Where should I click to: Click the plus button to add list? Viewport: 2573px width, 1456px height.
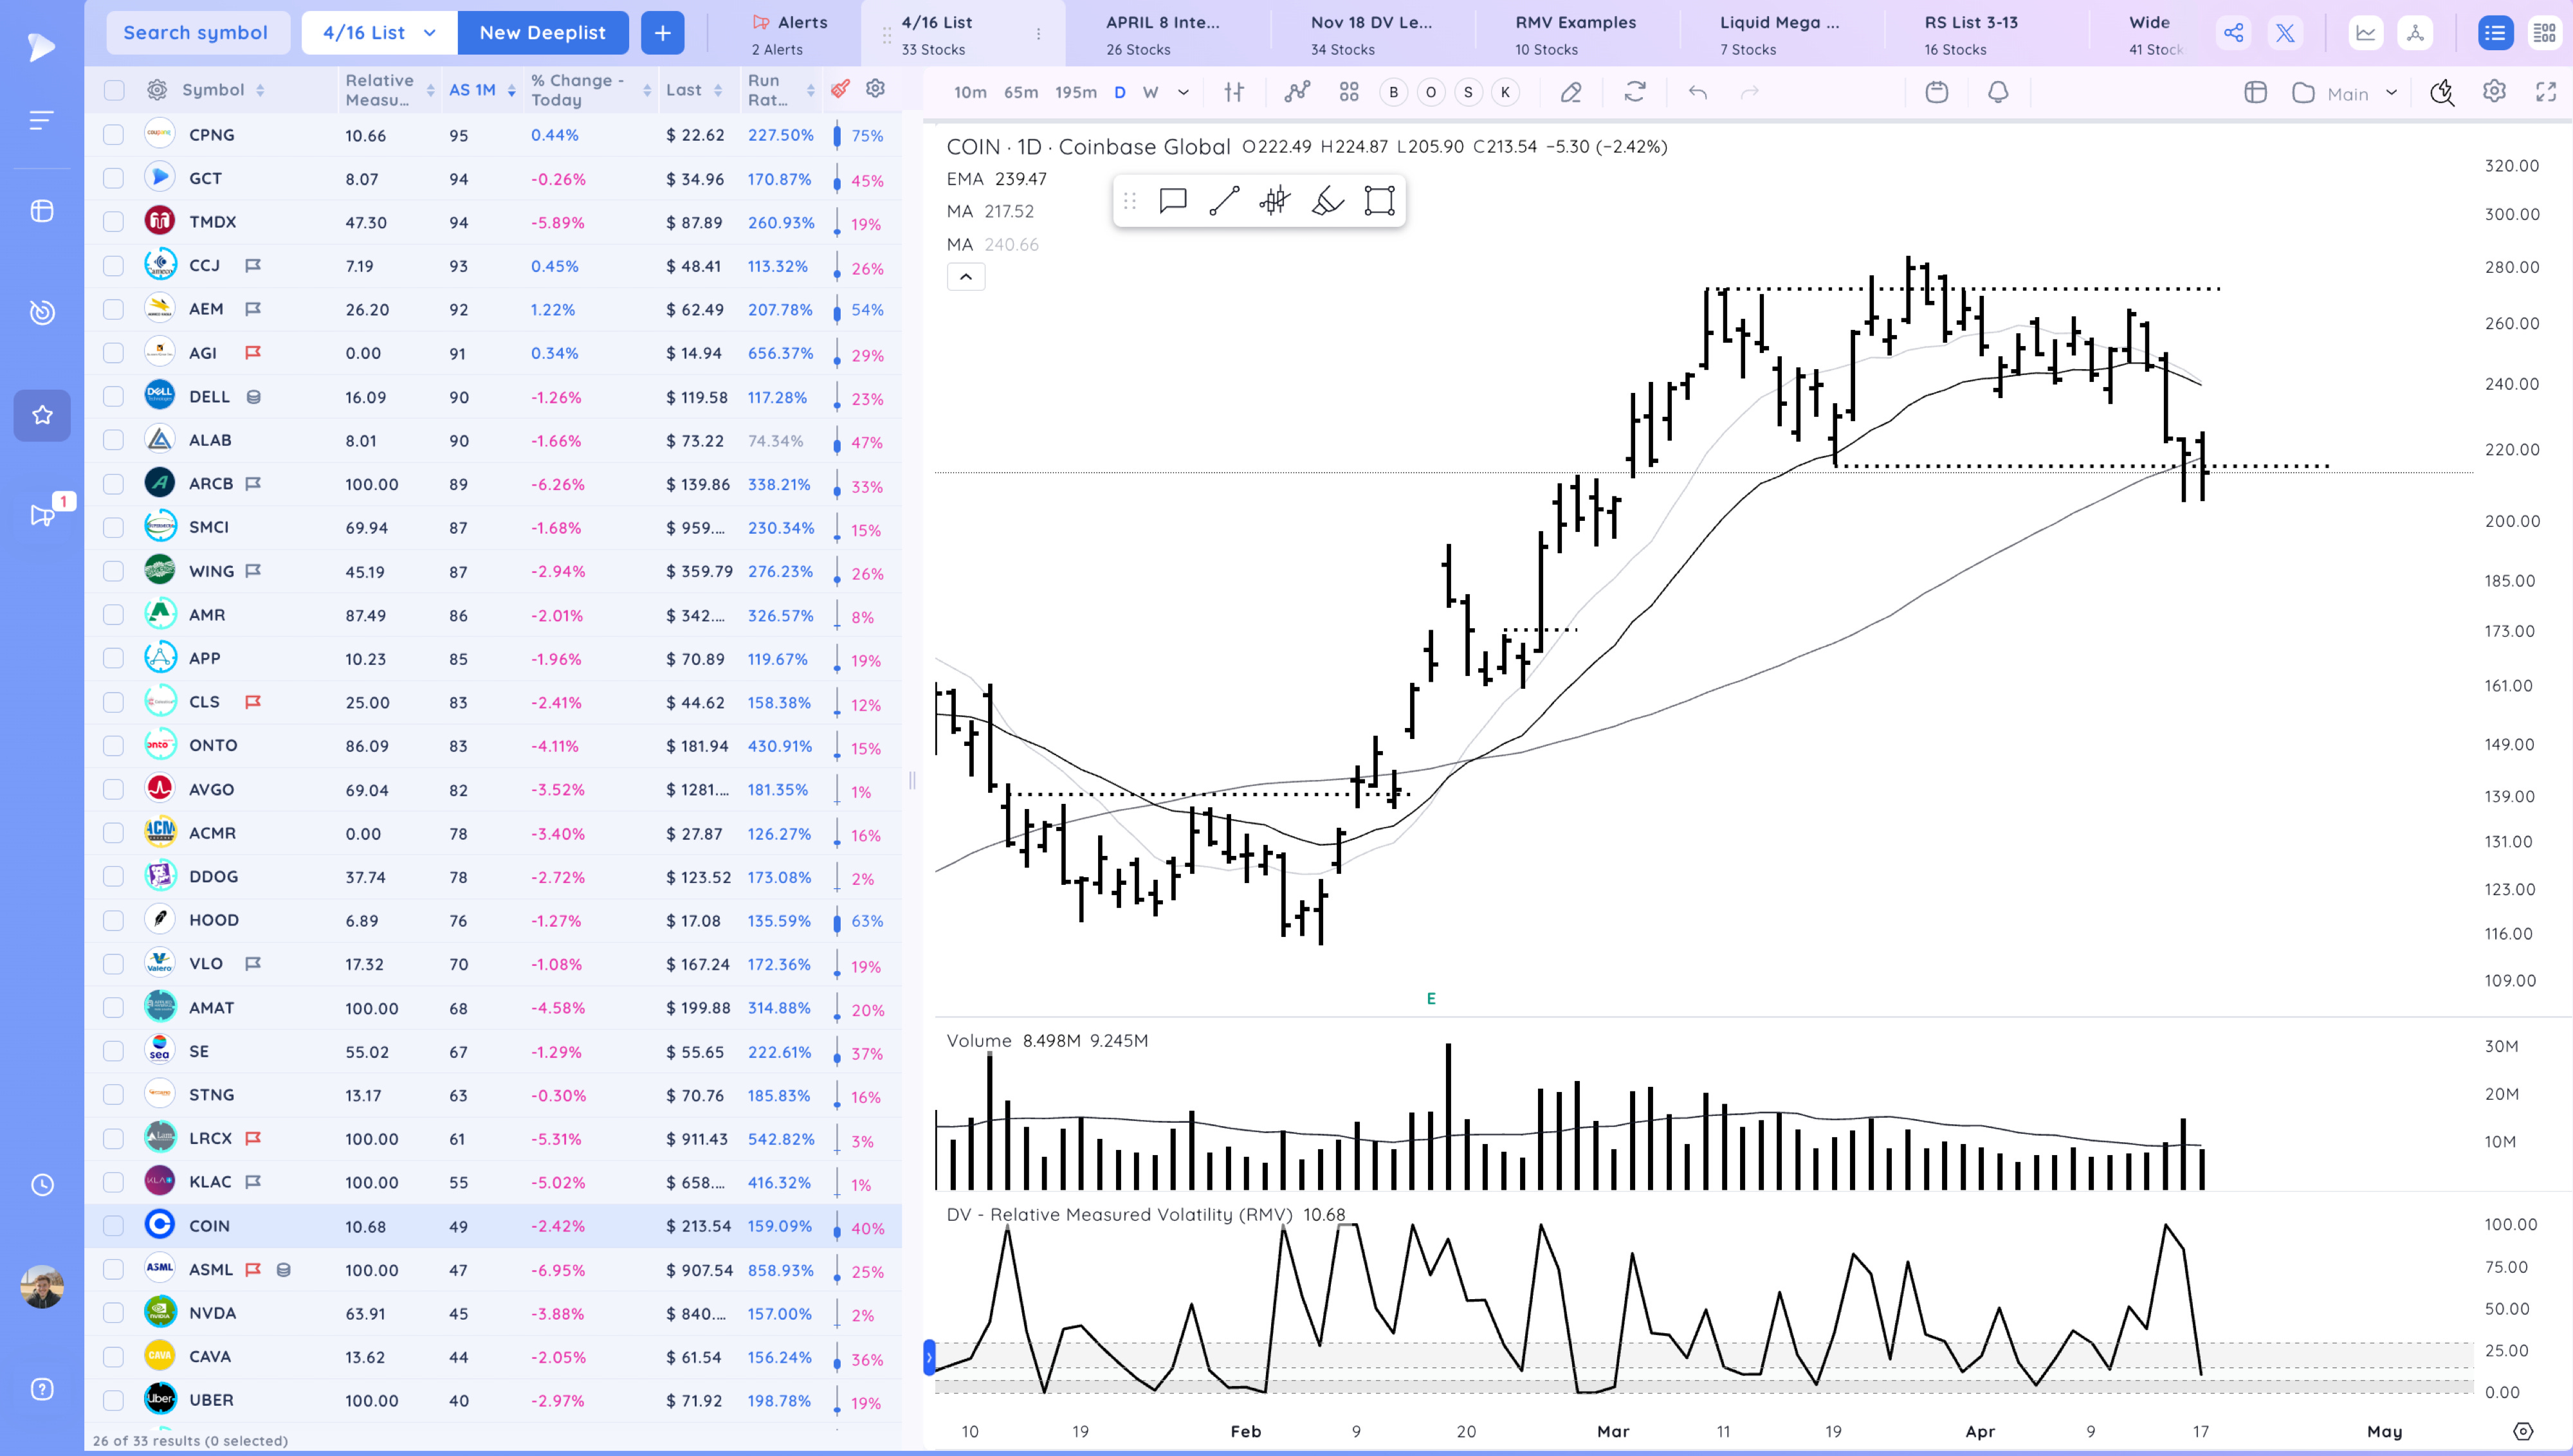coord(662,33)
